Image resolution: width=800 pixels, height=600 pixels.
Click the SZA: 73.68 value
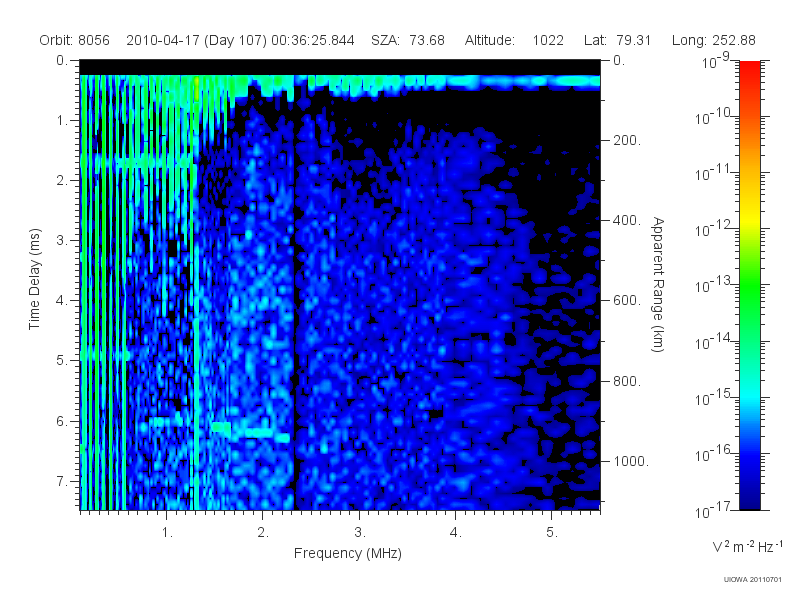point(408,40)
